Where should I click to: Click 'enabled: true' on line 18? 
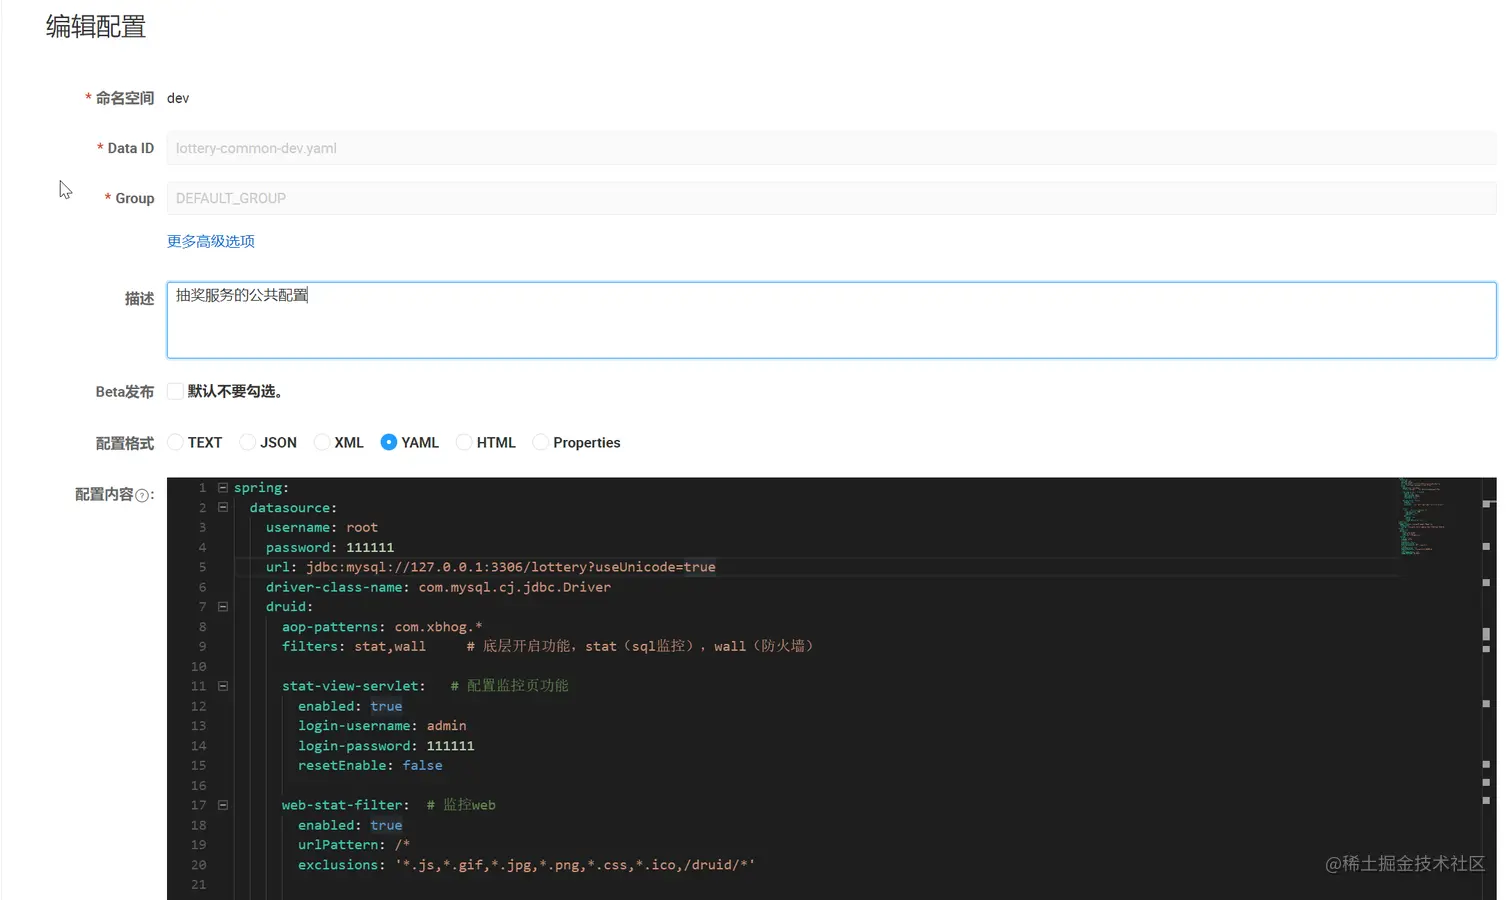tap(350, 825)
